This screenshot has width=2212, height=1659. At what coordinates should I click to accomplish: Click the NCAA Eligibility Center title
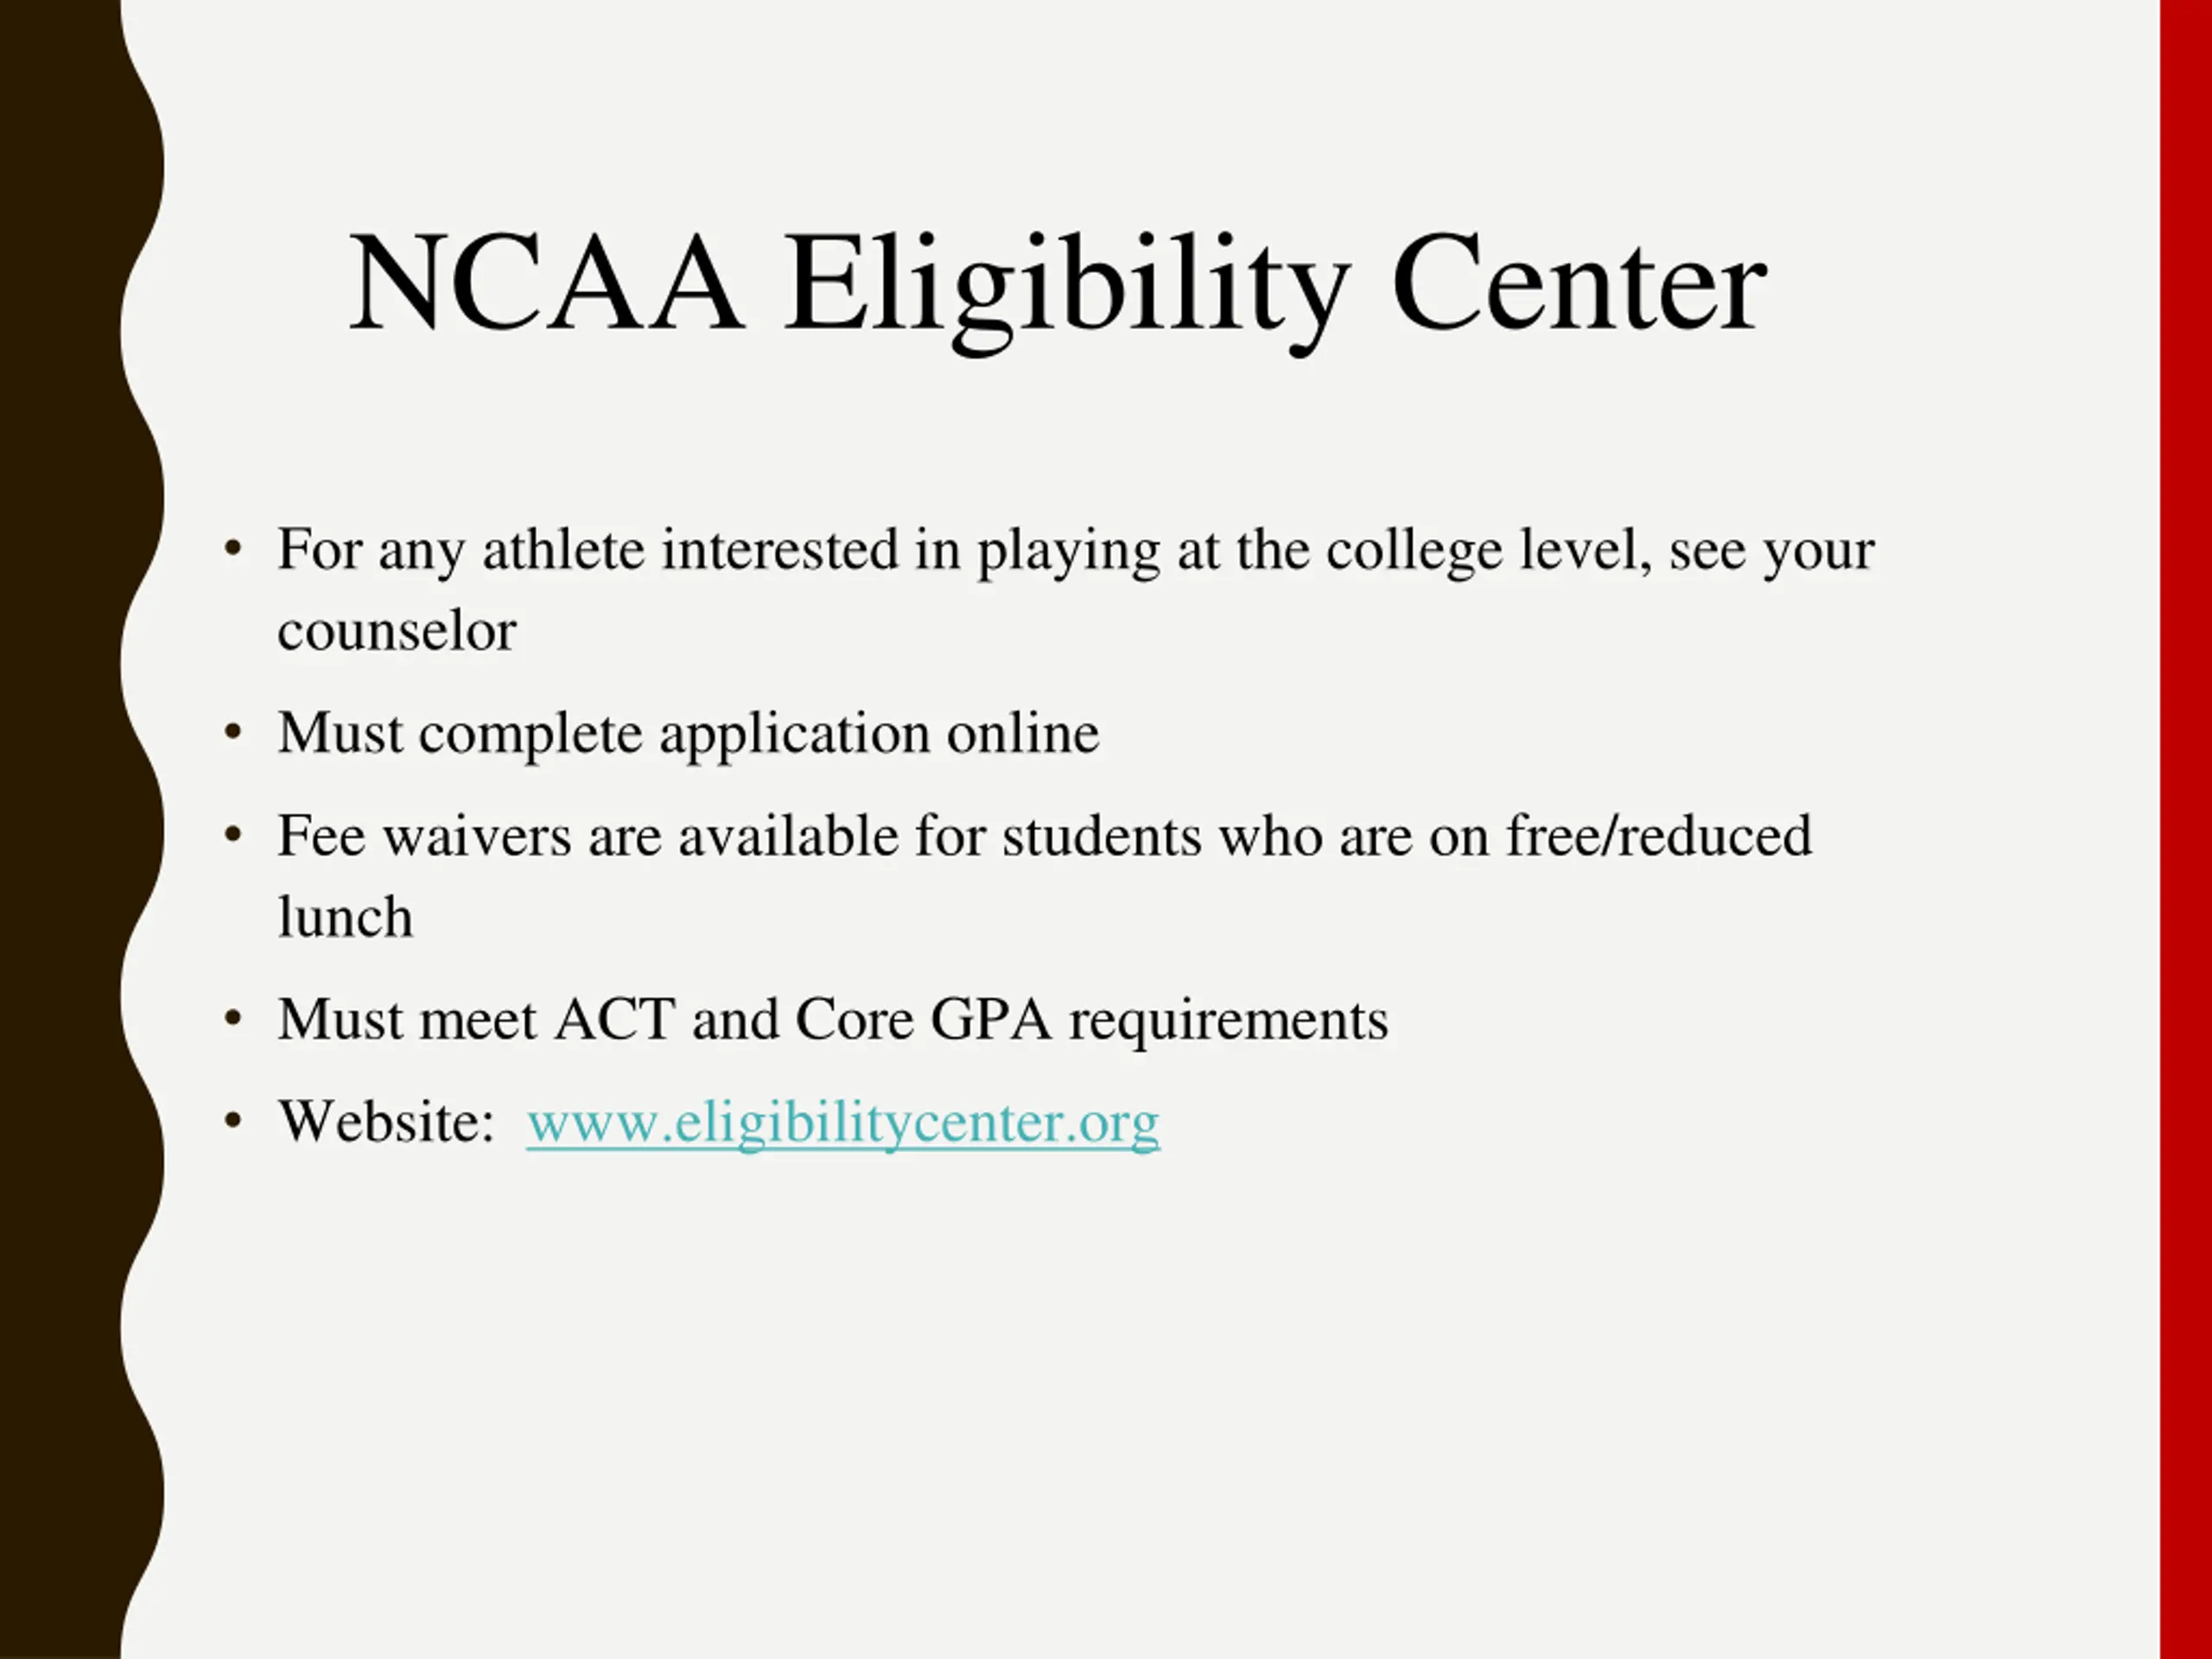tap(1057, 285)
